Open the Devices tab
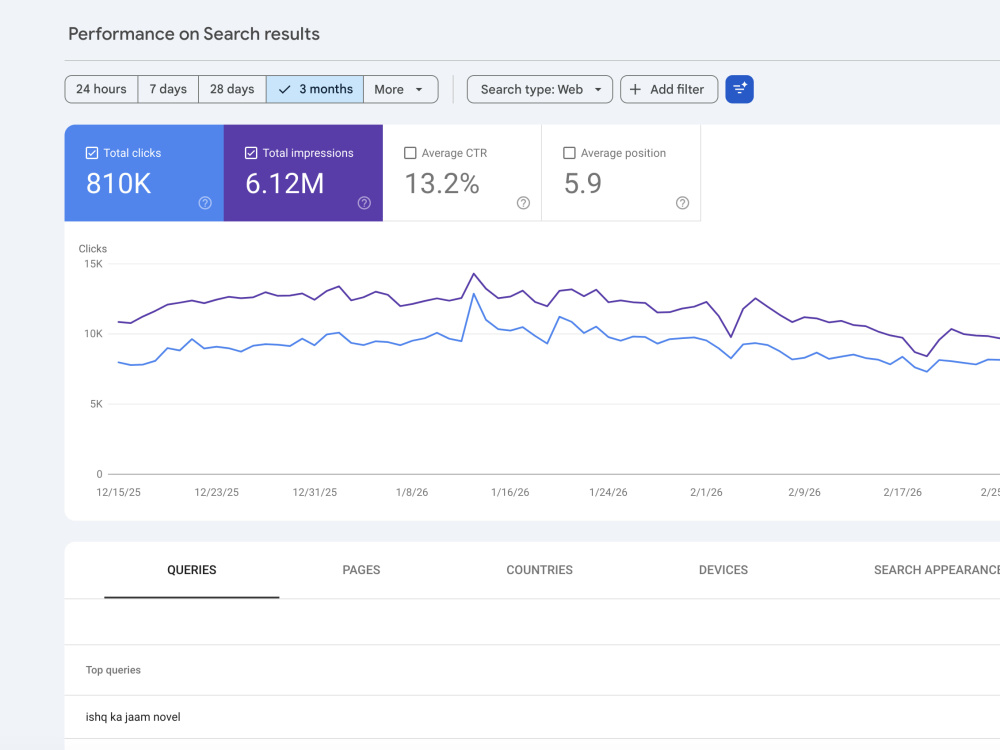Image resolution: width=1000 pixels, height=750 pixels. [x=723, y=570]
